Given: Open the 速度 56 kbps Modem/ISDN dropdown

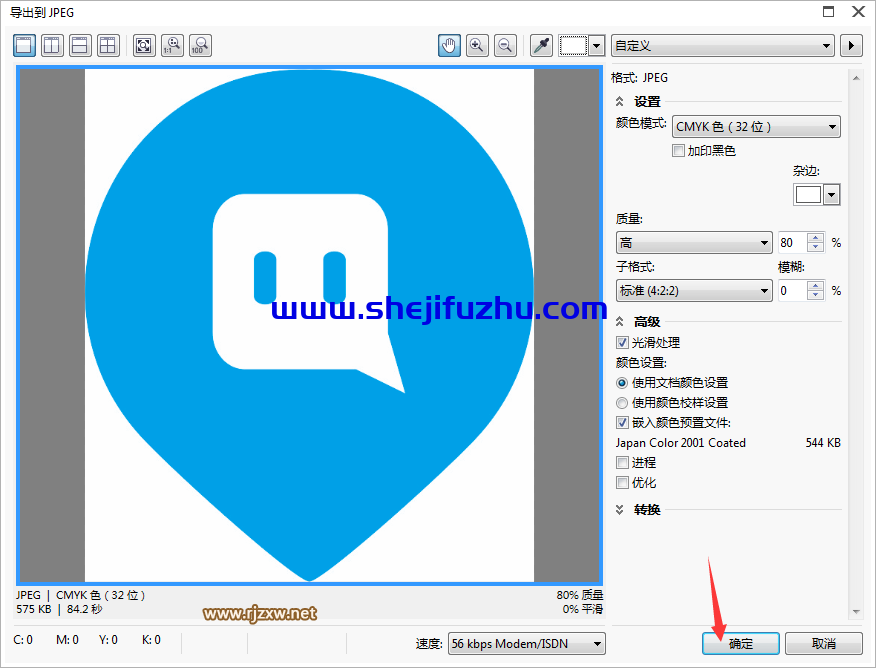Looking at the screenshot, I should (527, 643).
